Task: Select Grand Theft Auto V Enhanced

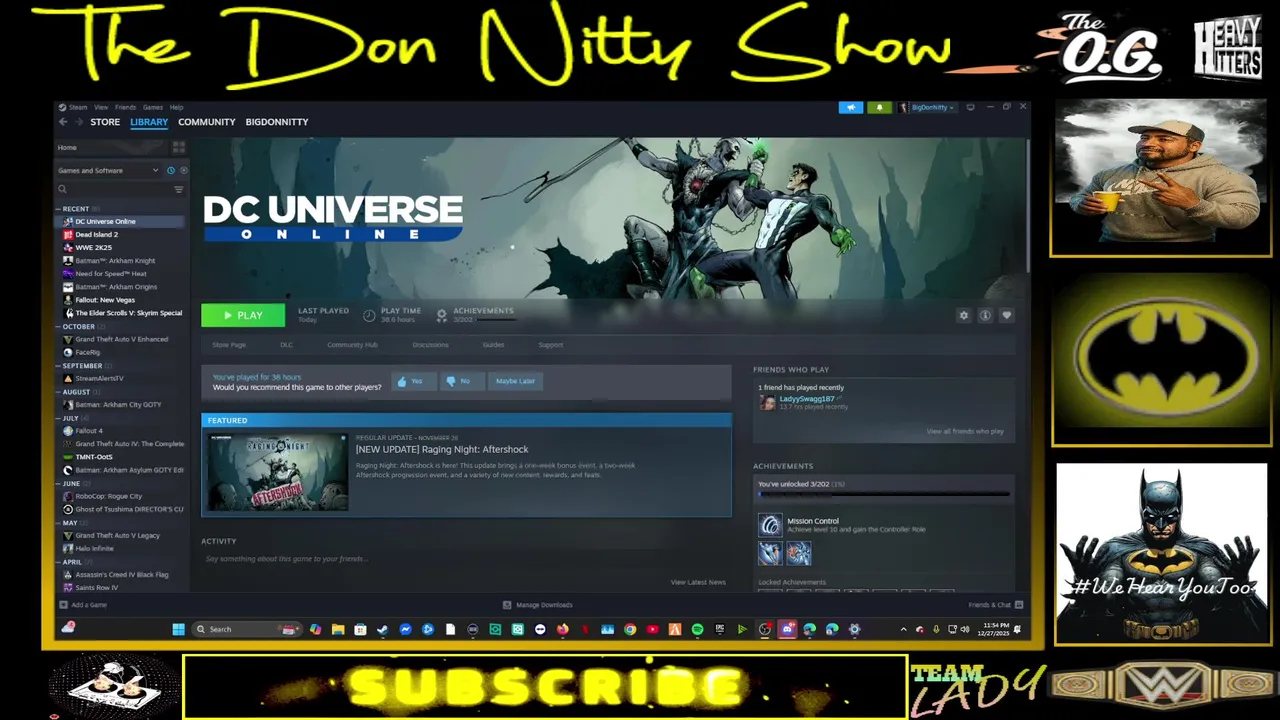Action: point(120,339)
